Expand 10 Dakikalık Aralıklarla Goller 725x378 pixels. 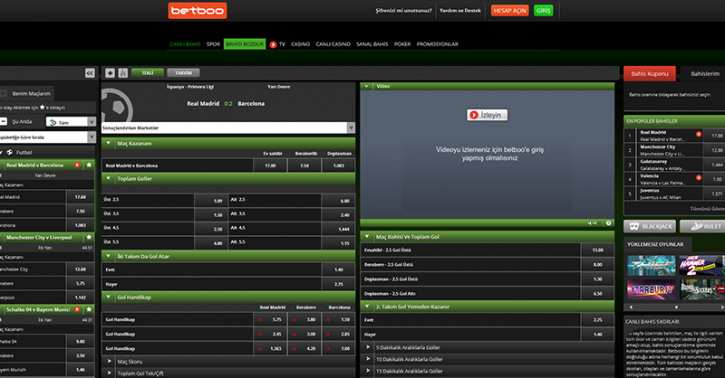point(368,359)
